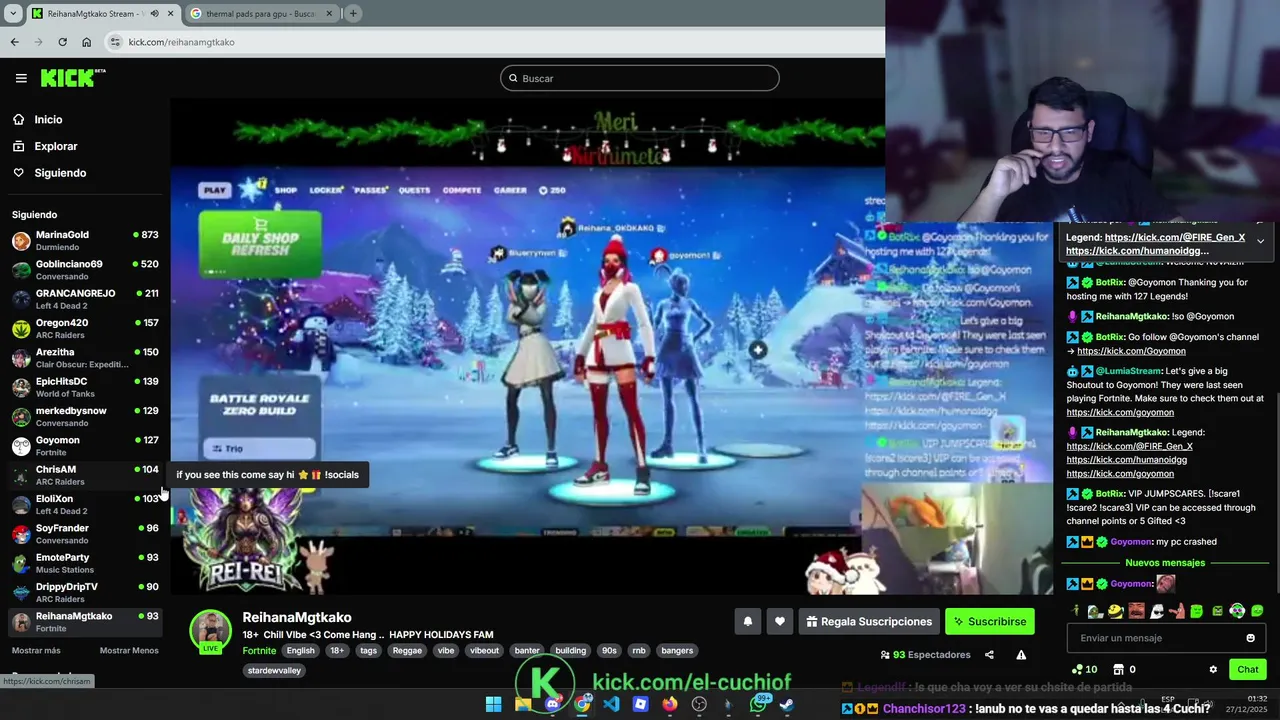
Task: Go to Inicio in sidebar
Action: point(48,119)
